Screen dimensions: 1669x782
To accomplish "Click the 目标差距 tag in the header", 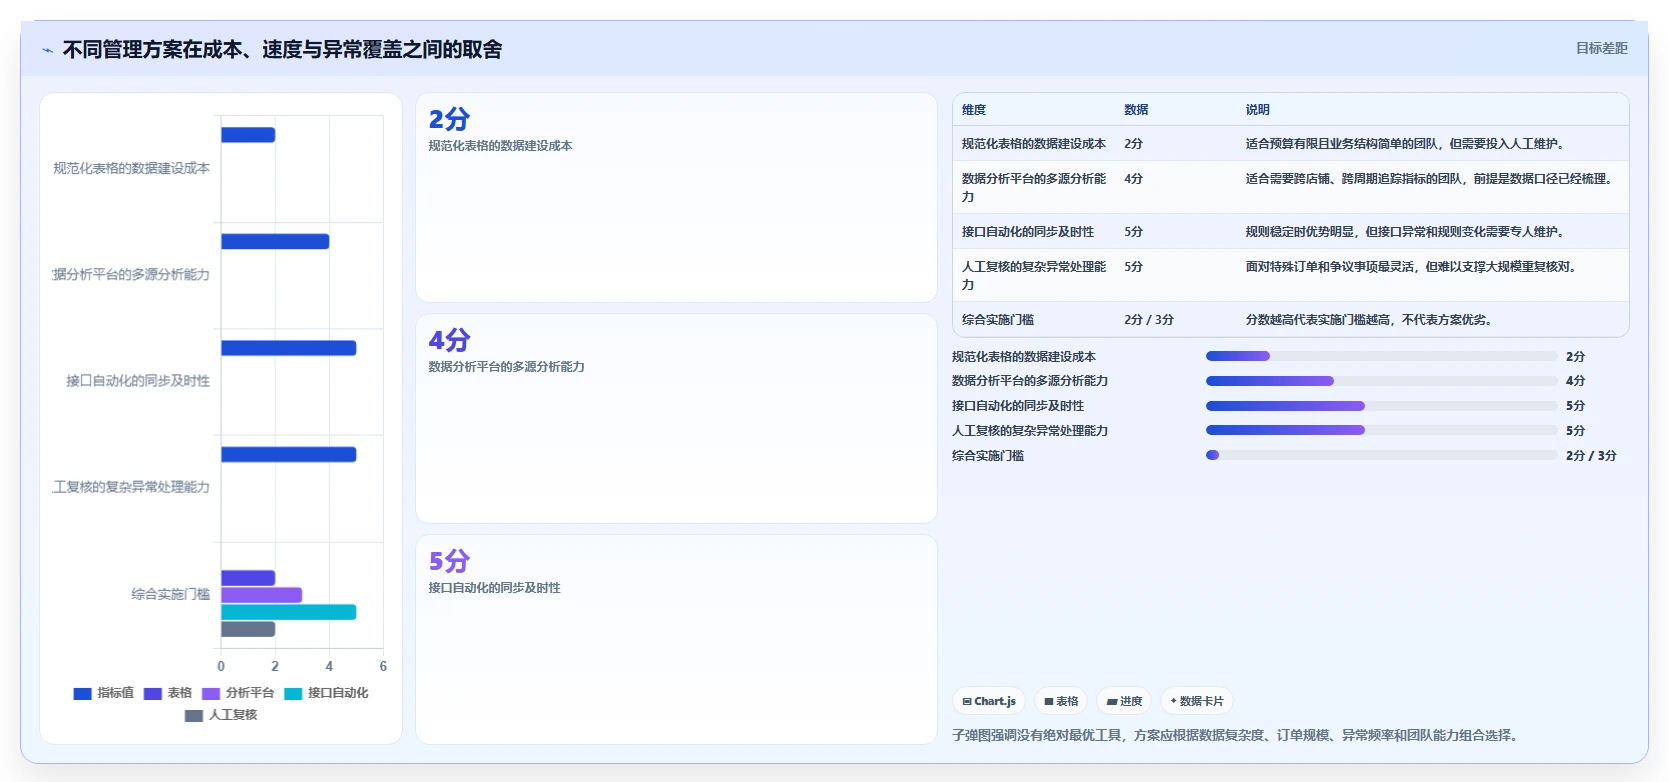I will [x=1601, y=48].
